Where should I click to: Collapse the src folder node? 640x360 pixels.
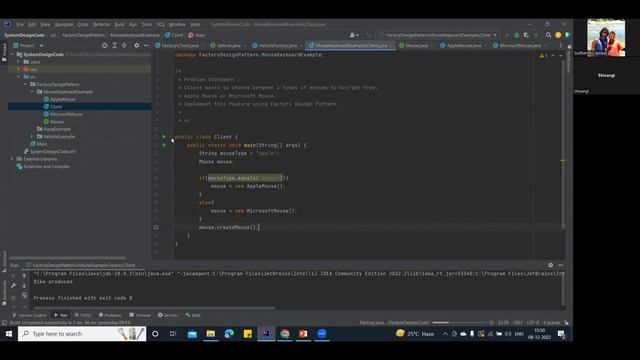coord(18,77)
